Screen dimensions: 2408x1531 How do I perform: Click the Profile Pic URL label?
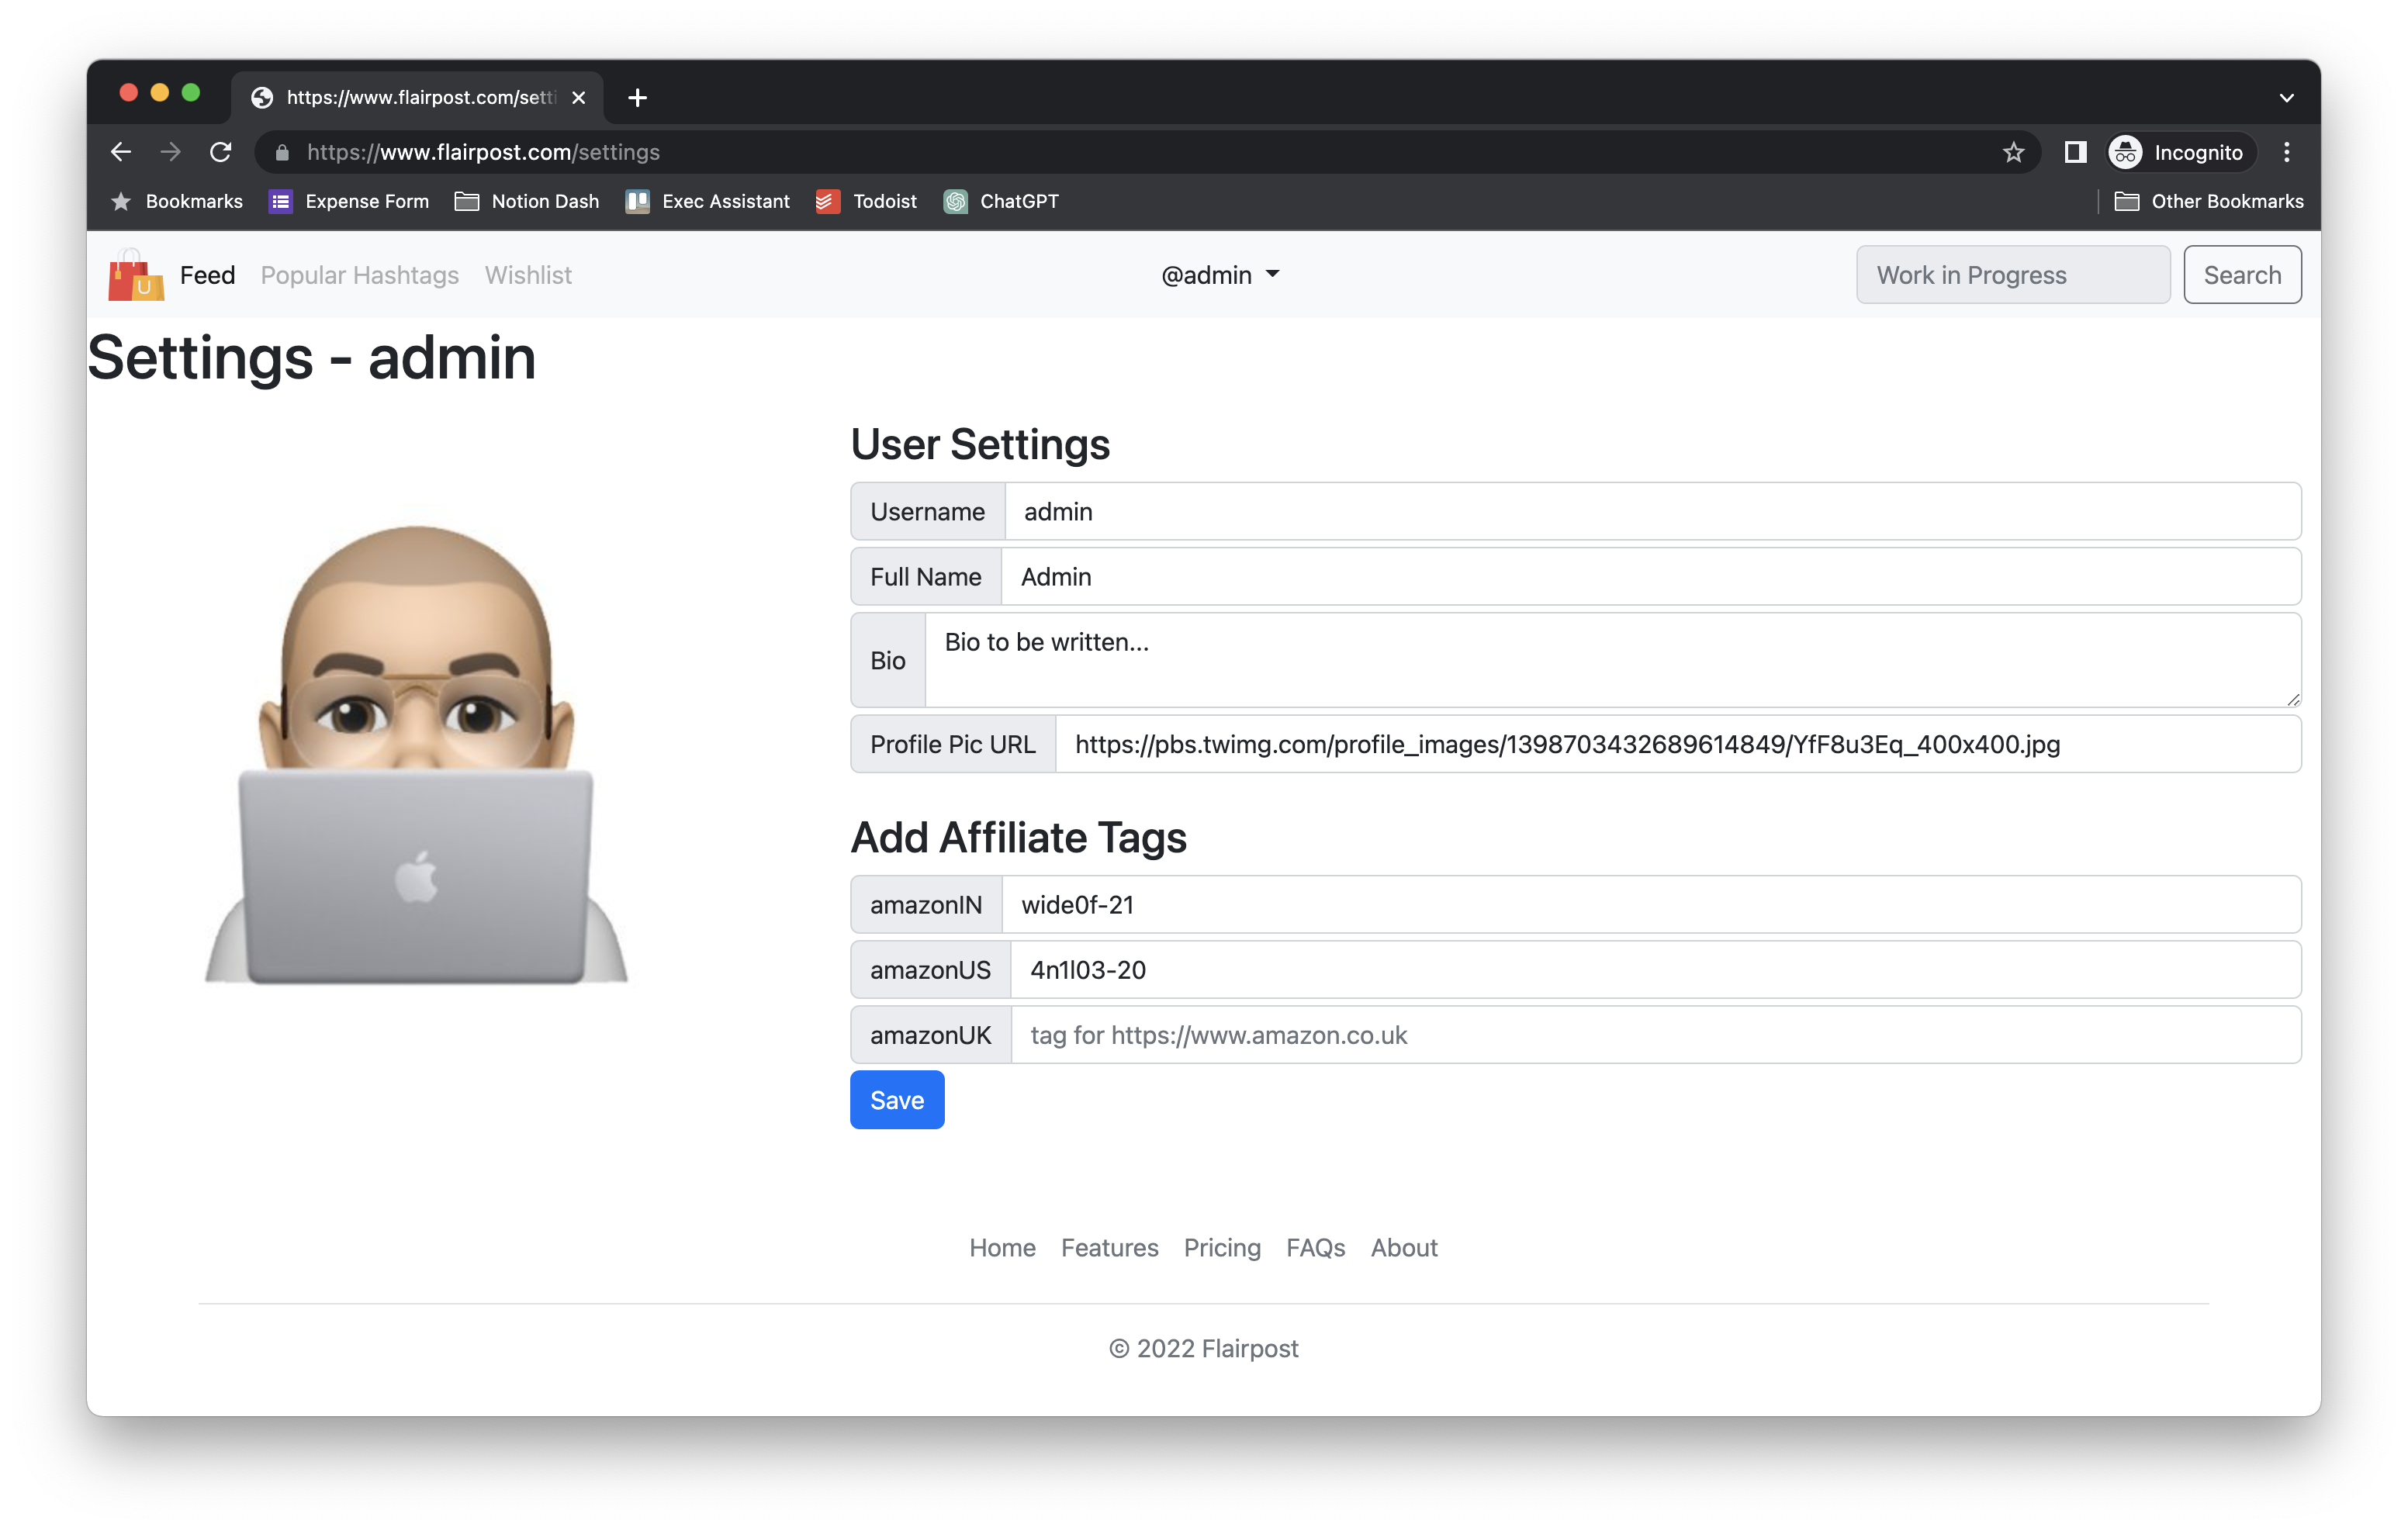(953, 744)
